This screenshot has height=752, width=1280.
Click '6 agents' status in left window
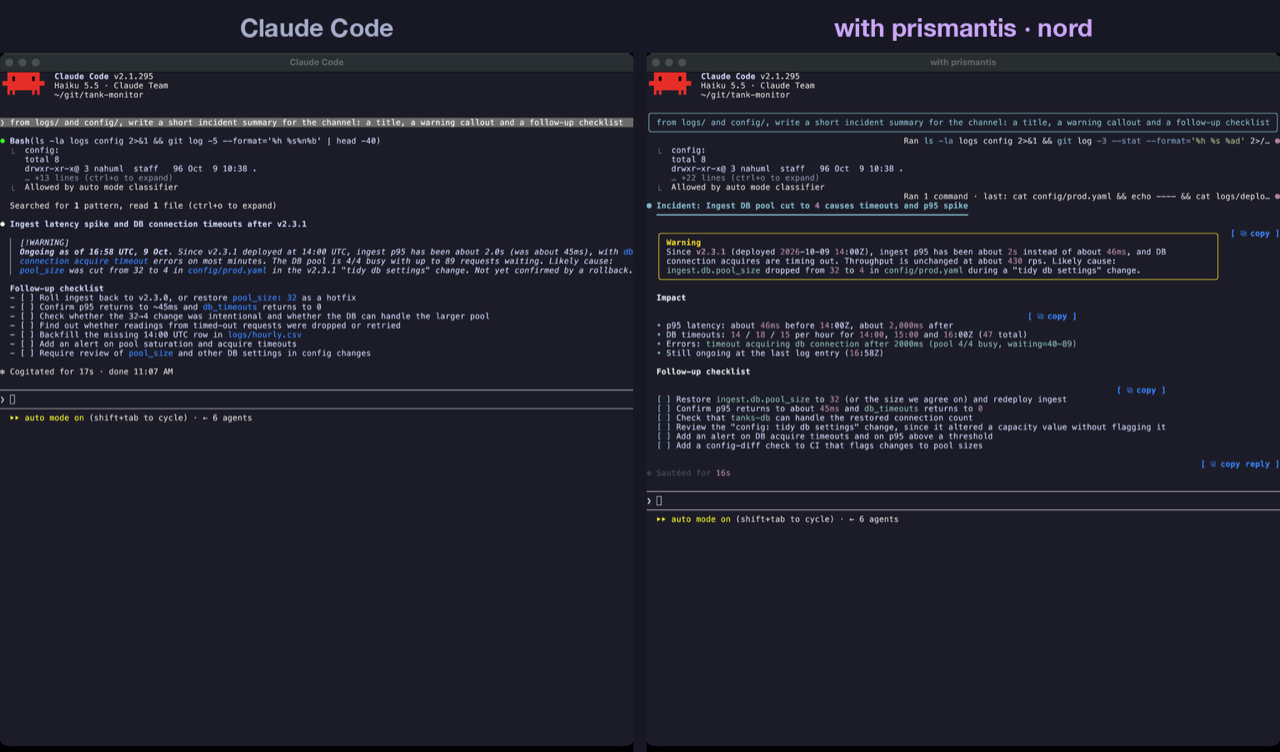pyautogui.click(x=230, y=418)
